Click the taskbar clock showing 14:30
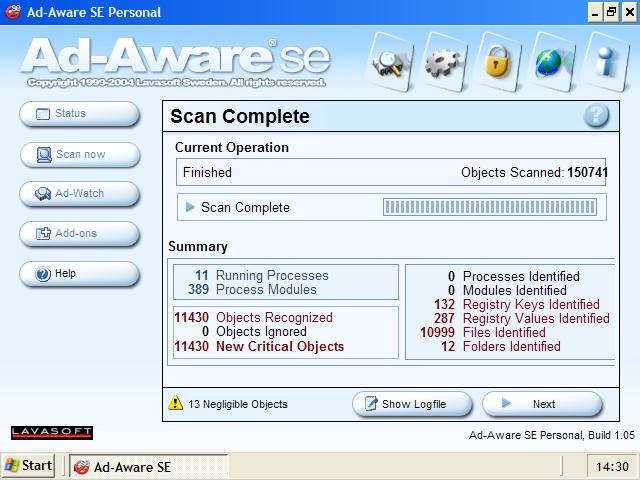 point(612,467)
